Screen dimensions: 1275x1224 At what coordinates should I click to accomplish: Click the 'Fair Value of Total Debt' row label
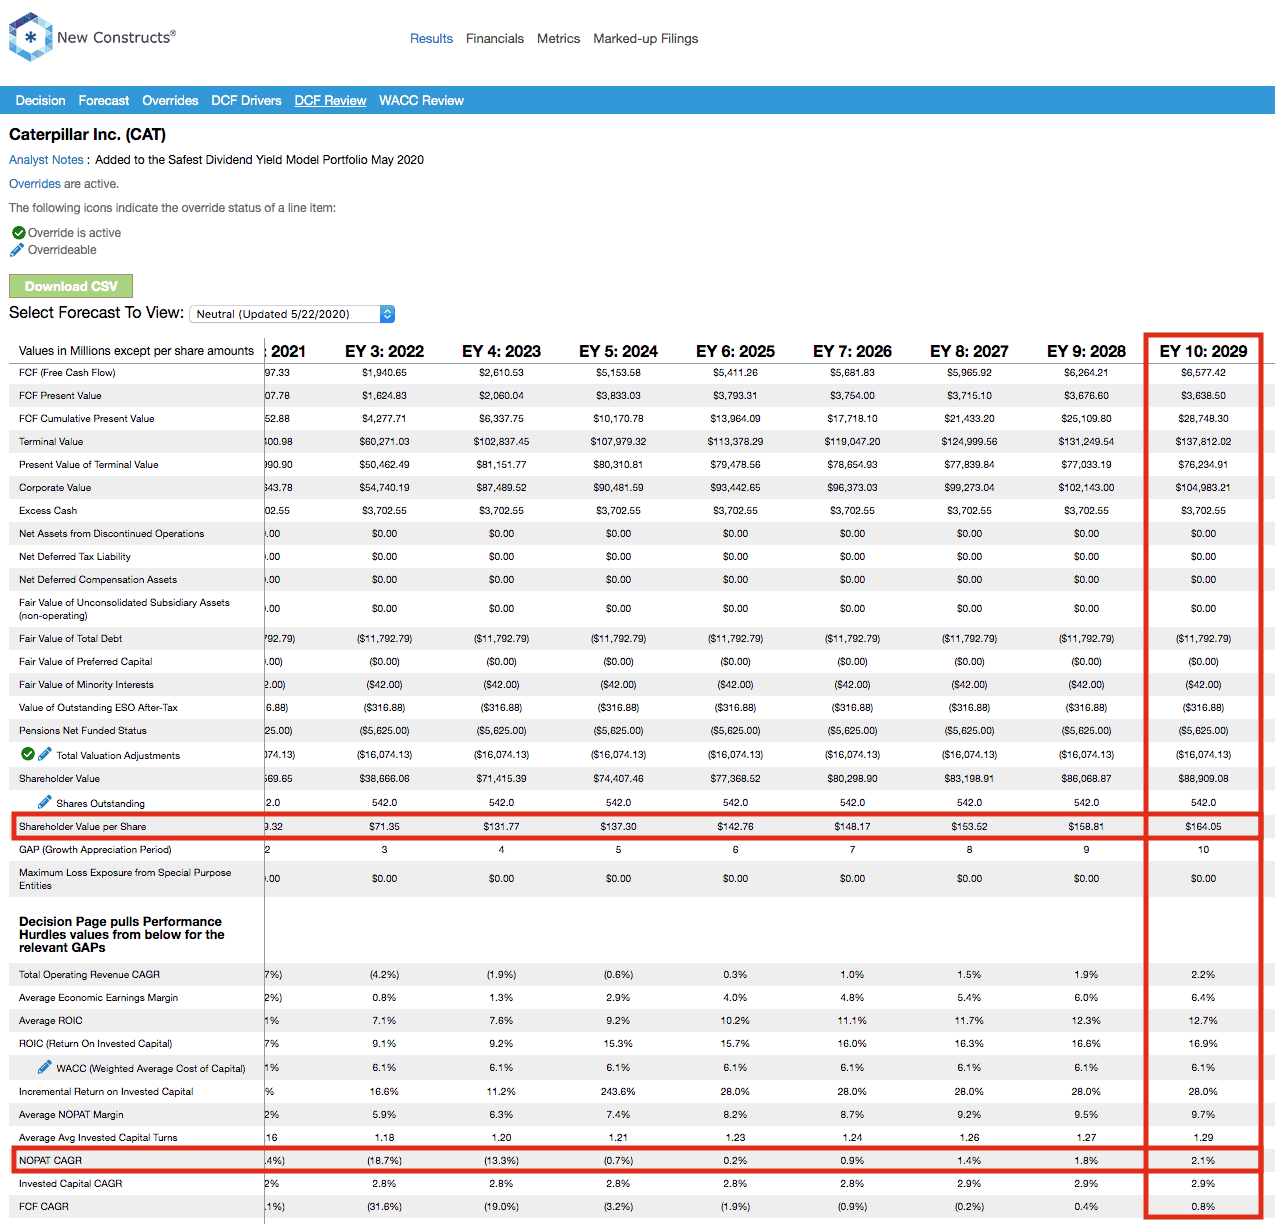pyautogui.click(x=70, y=639)
